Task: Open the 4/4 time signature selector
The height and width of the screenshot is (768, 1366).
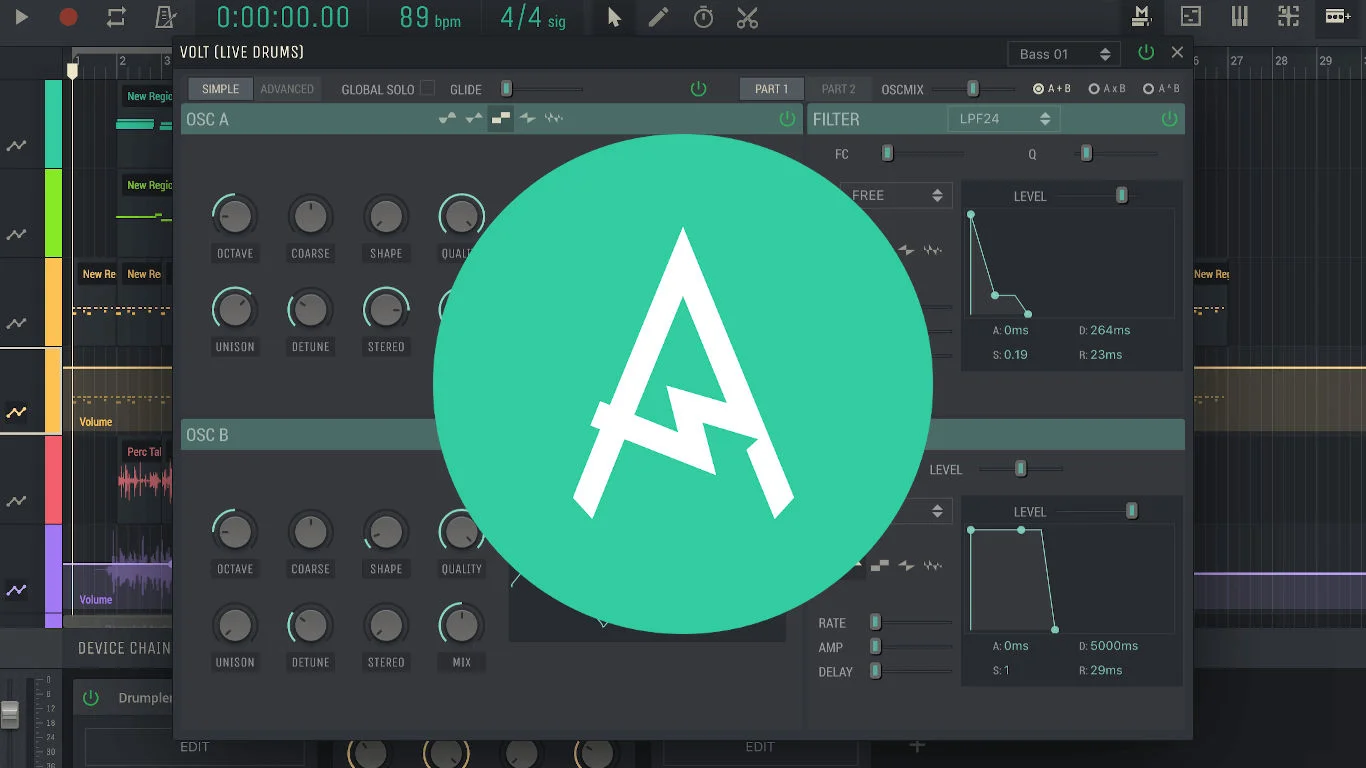Action: [x=532, y=17]
